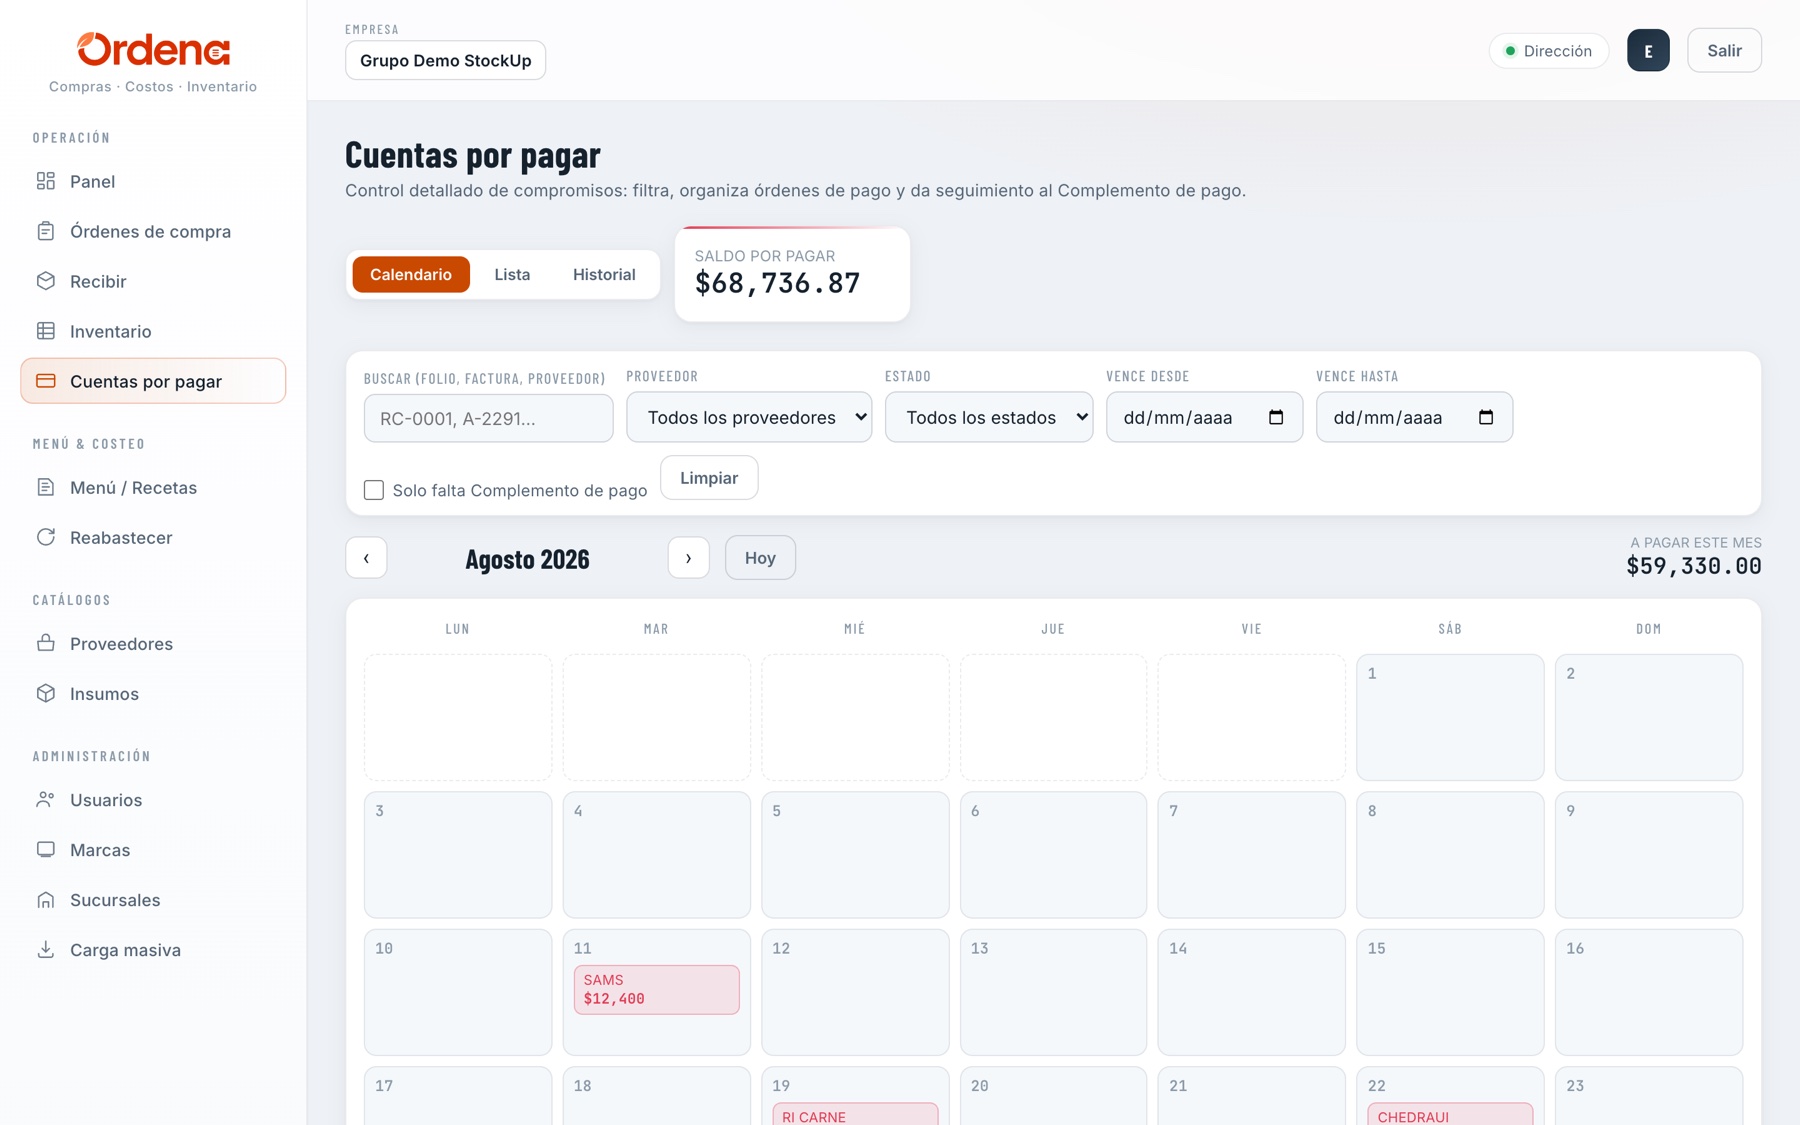This screenshot has width=1800, height=1125.
Task: Open Reabastecer menu item
Action: pos(153,537)
